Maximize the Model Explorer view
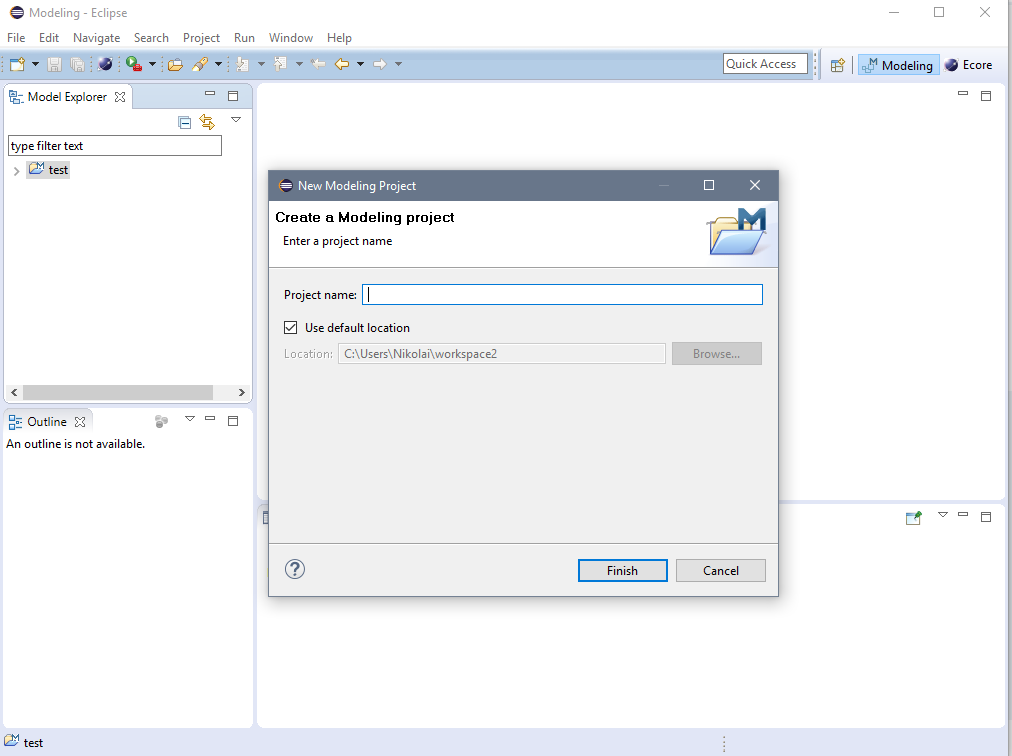The width and height of the screenshot is (1012, 756). click(x=233, y=96)
